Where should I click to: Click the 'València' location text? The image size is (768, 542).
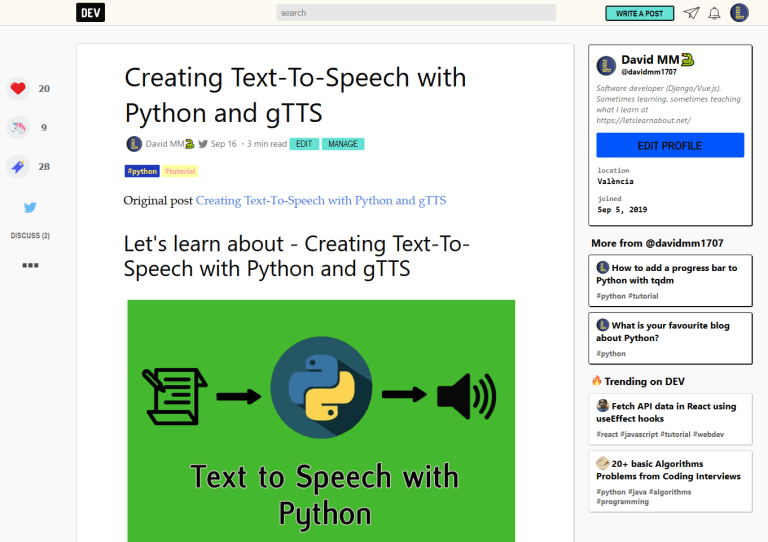pyautogui.click(x=615, y=182)
